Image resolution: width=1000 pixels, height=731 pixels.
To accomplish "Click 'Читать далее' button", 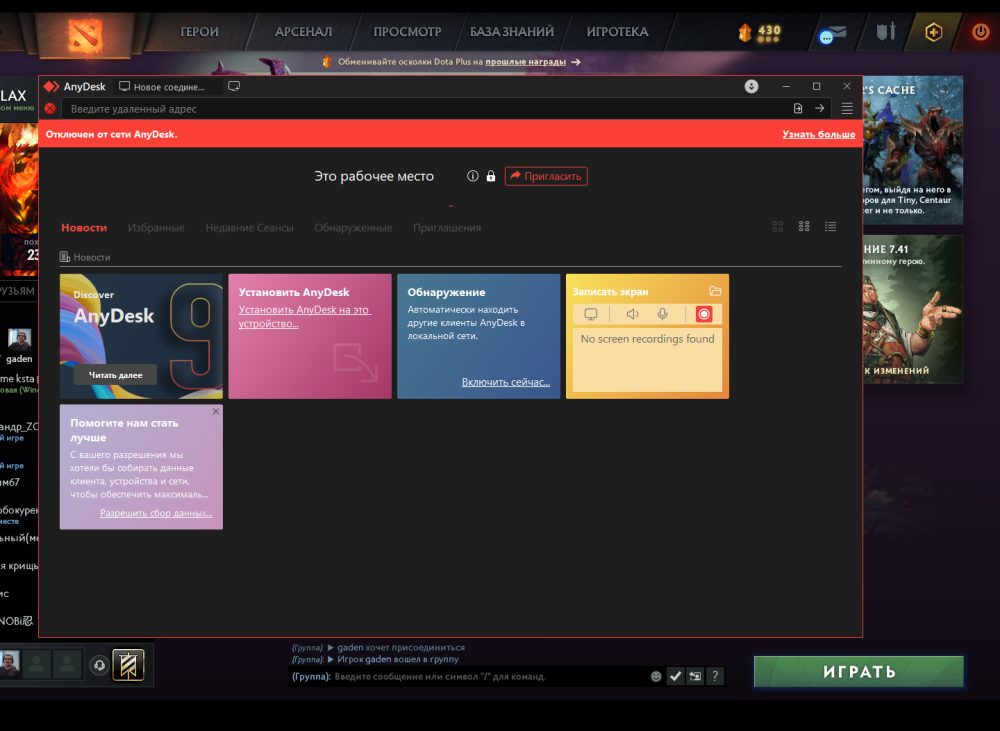I will click(115, 375).
